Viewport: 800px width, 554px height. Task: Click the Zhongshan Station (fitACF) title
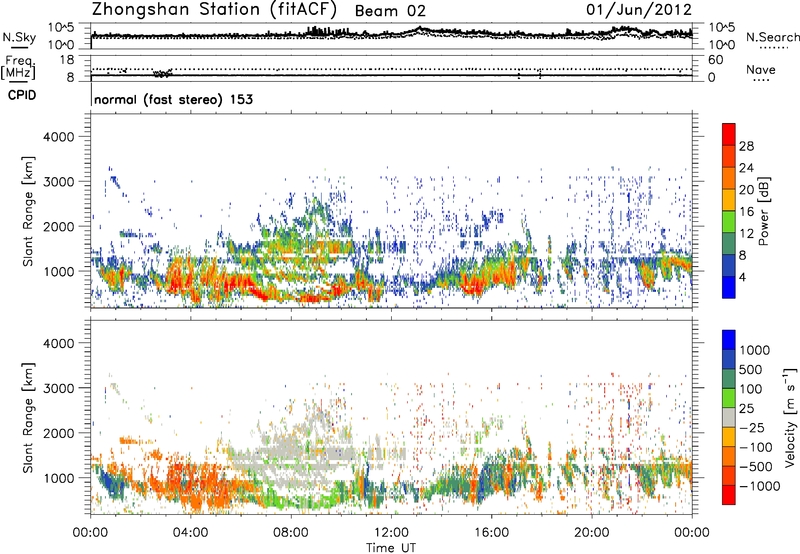214,10
